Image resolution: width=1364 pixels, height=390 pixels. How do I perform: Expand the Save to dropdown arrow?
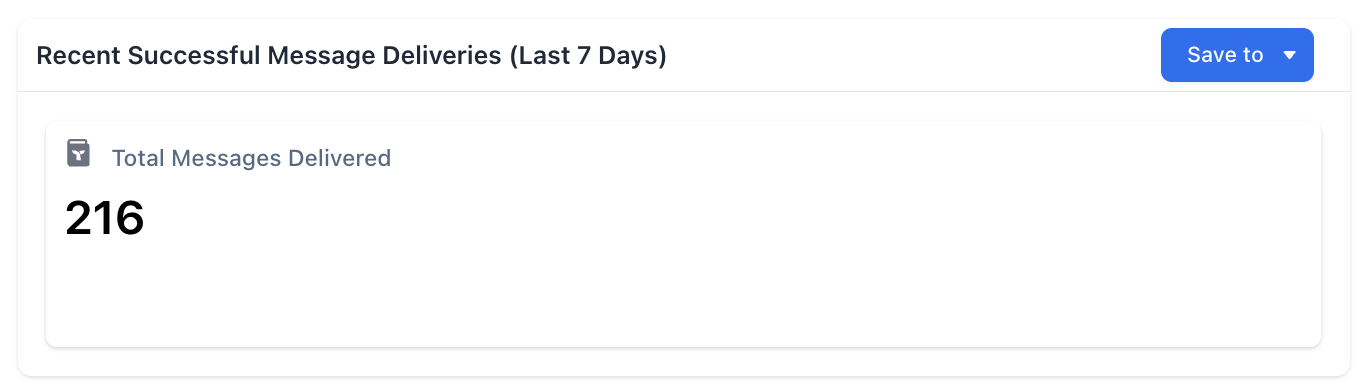coord(1289,56)
